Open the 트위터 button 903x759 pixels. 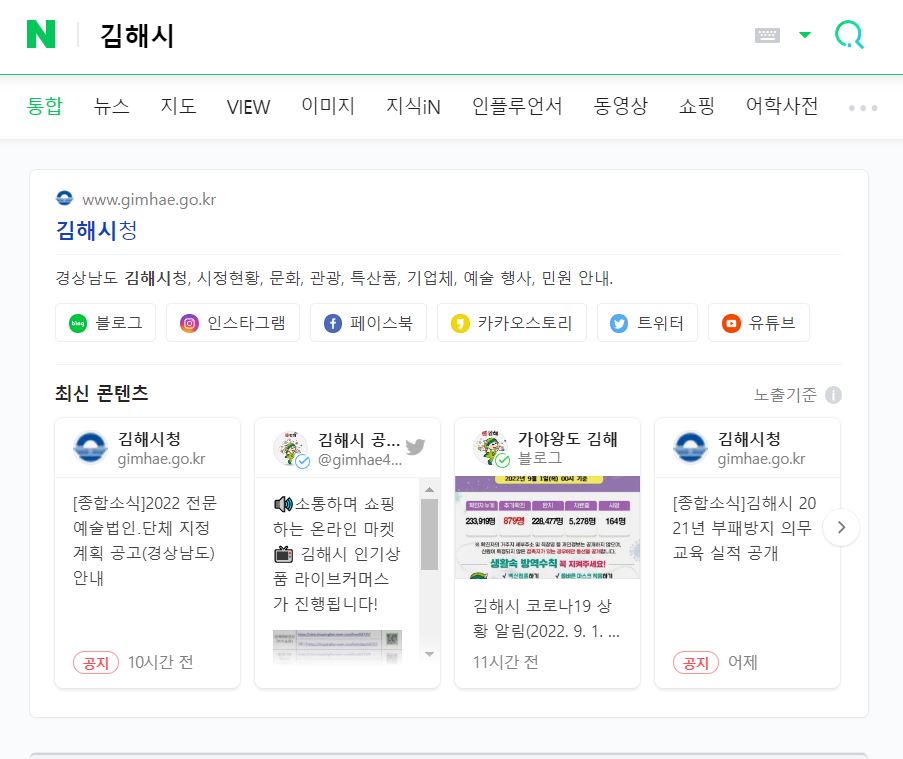coord(647,322)
